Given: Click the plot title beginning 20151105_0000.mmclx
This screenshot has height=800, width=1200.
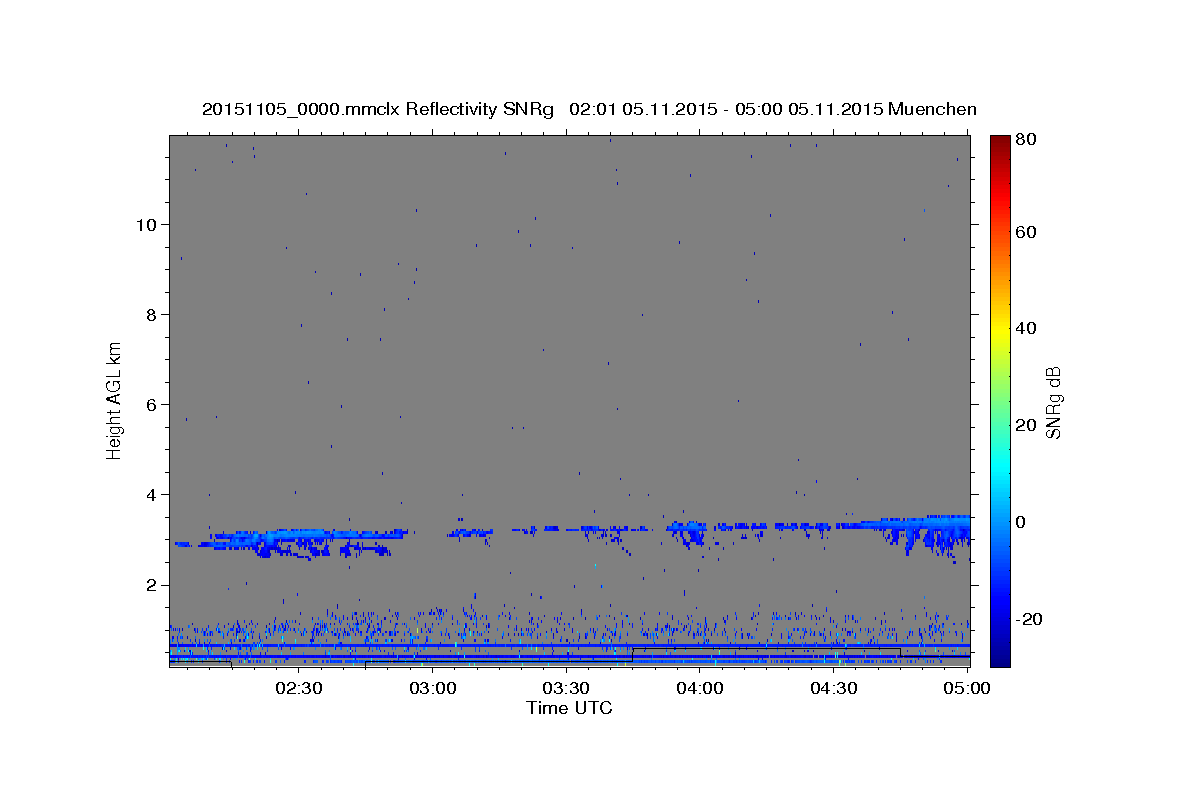Looking at the screenshot, I should 589,109.
